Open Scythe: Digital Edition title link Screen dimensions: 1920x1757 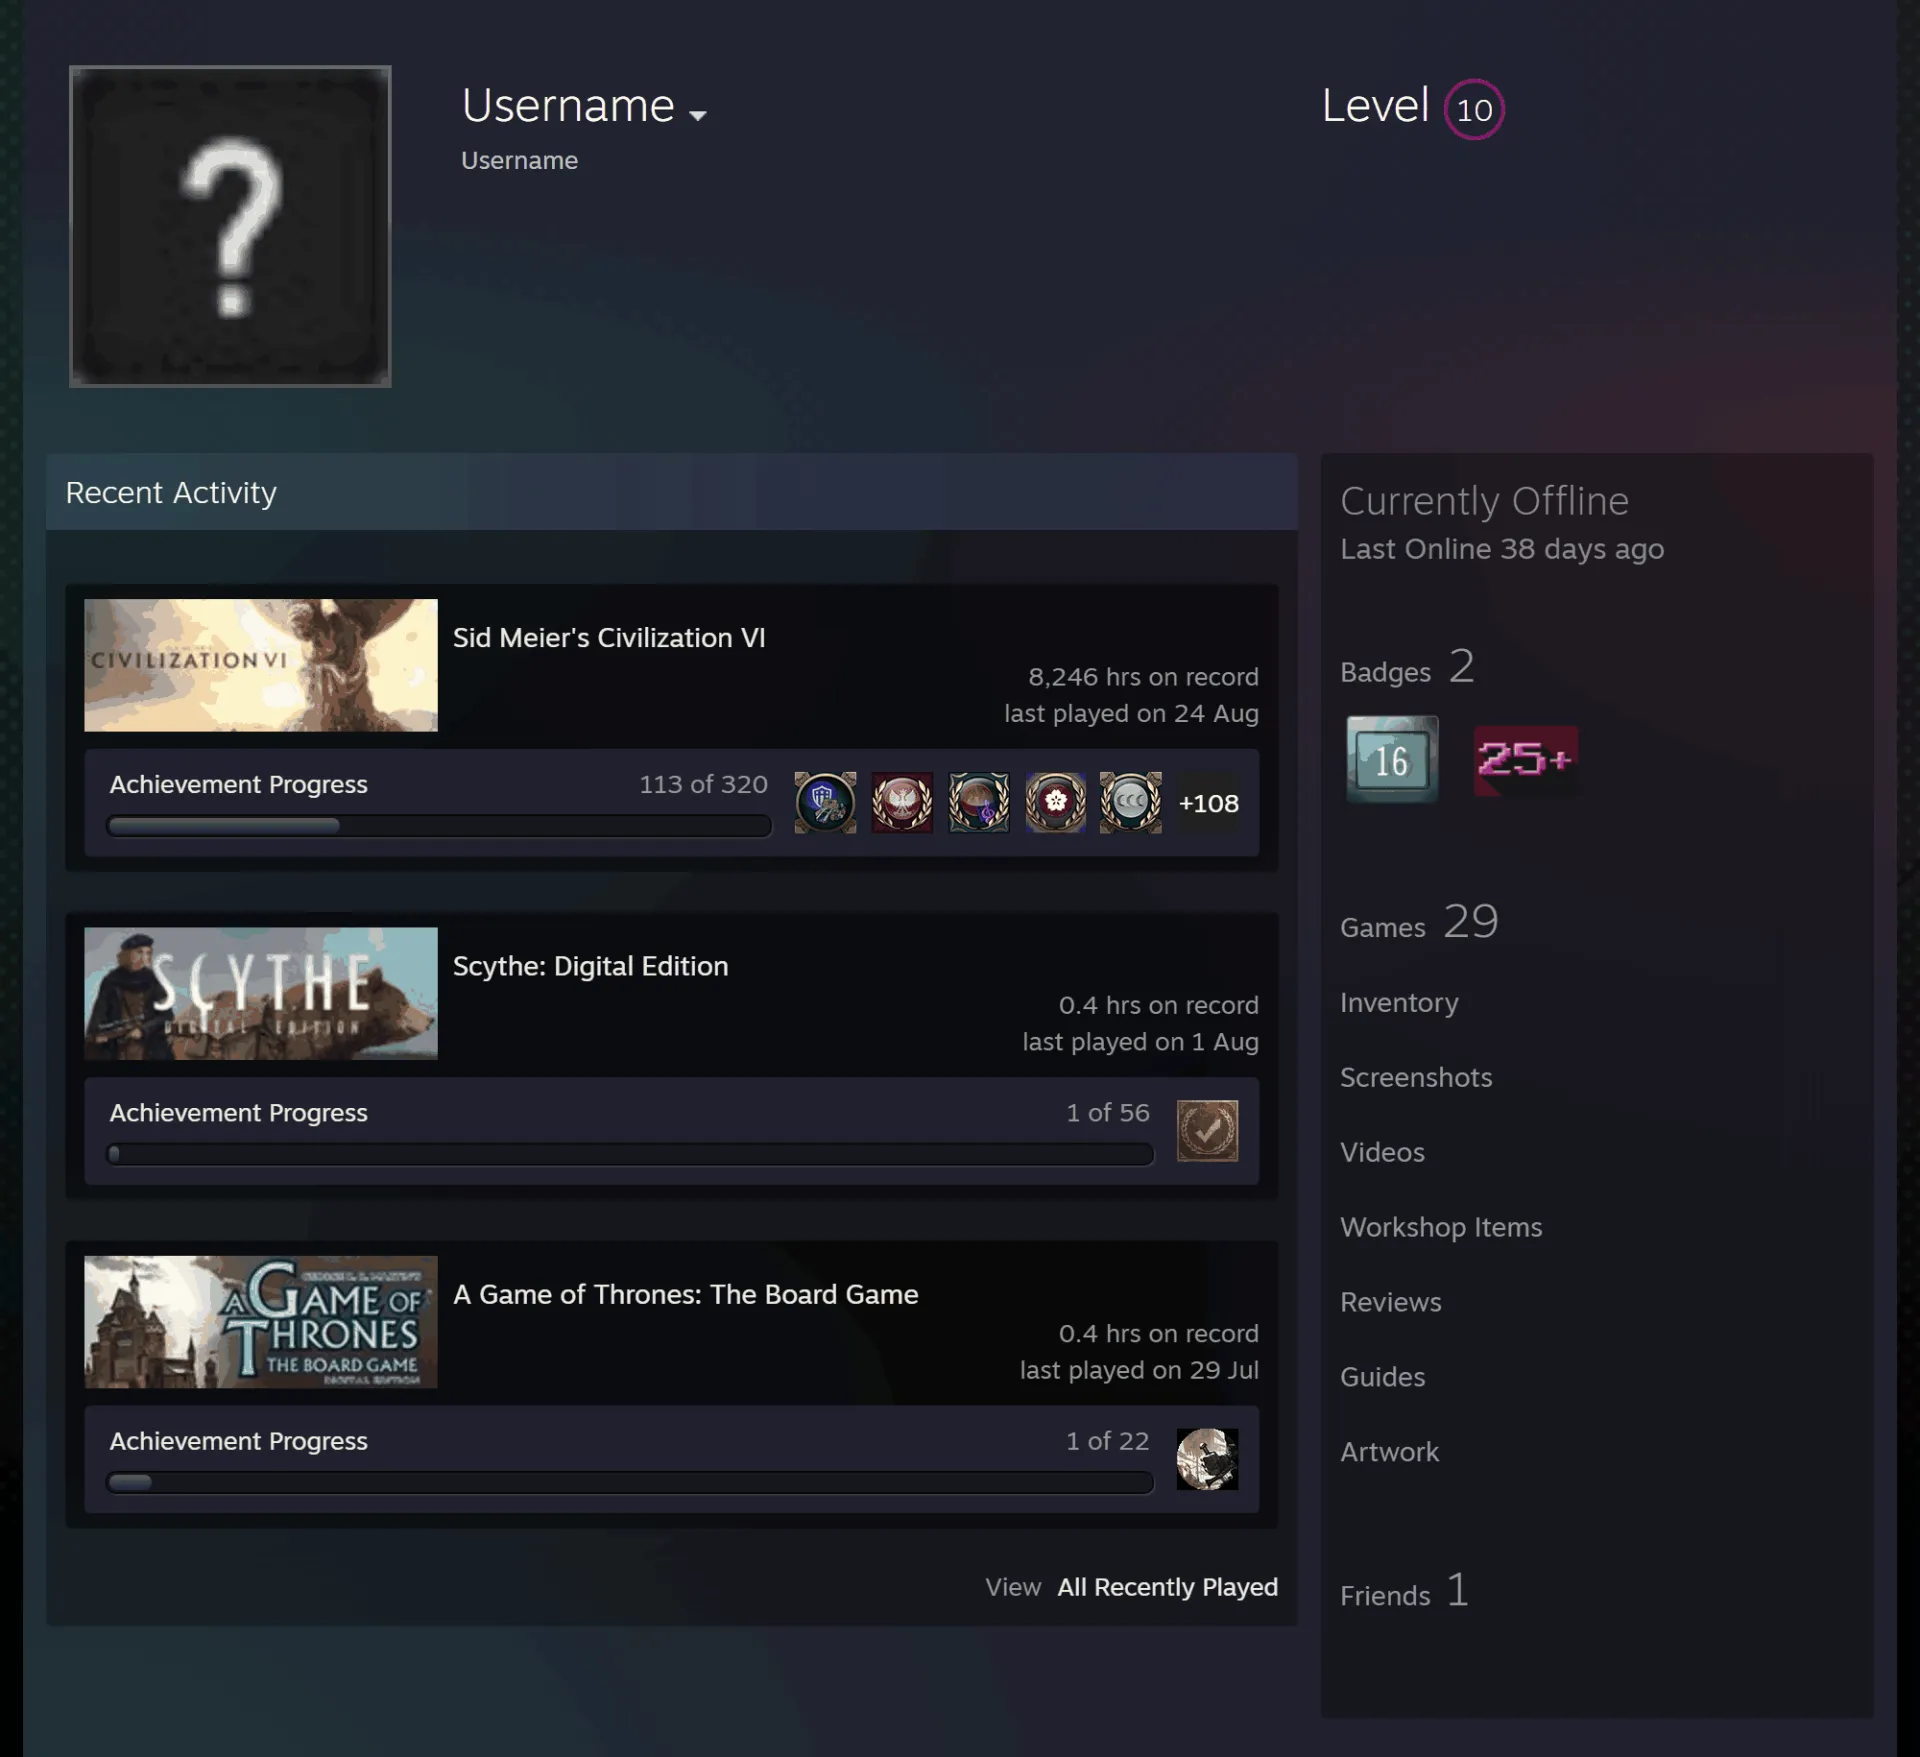point(591,966)
